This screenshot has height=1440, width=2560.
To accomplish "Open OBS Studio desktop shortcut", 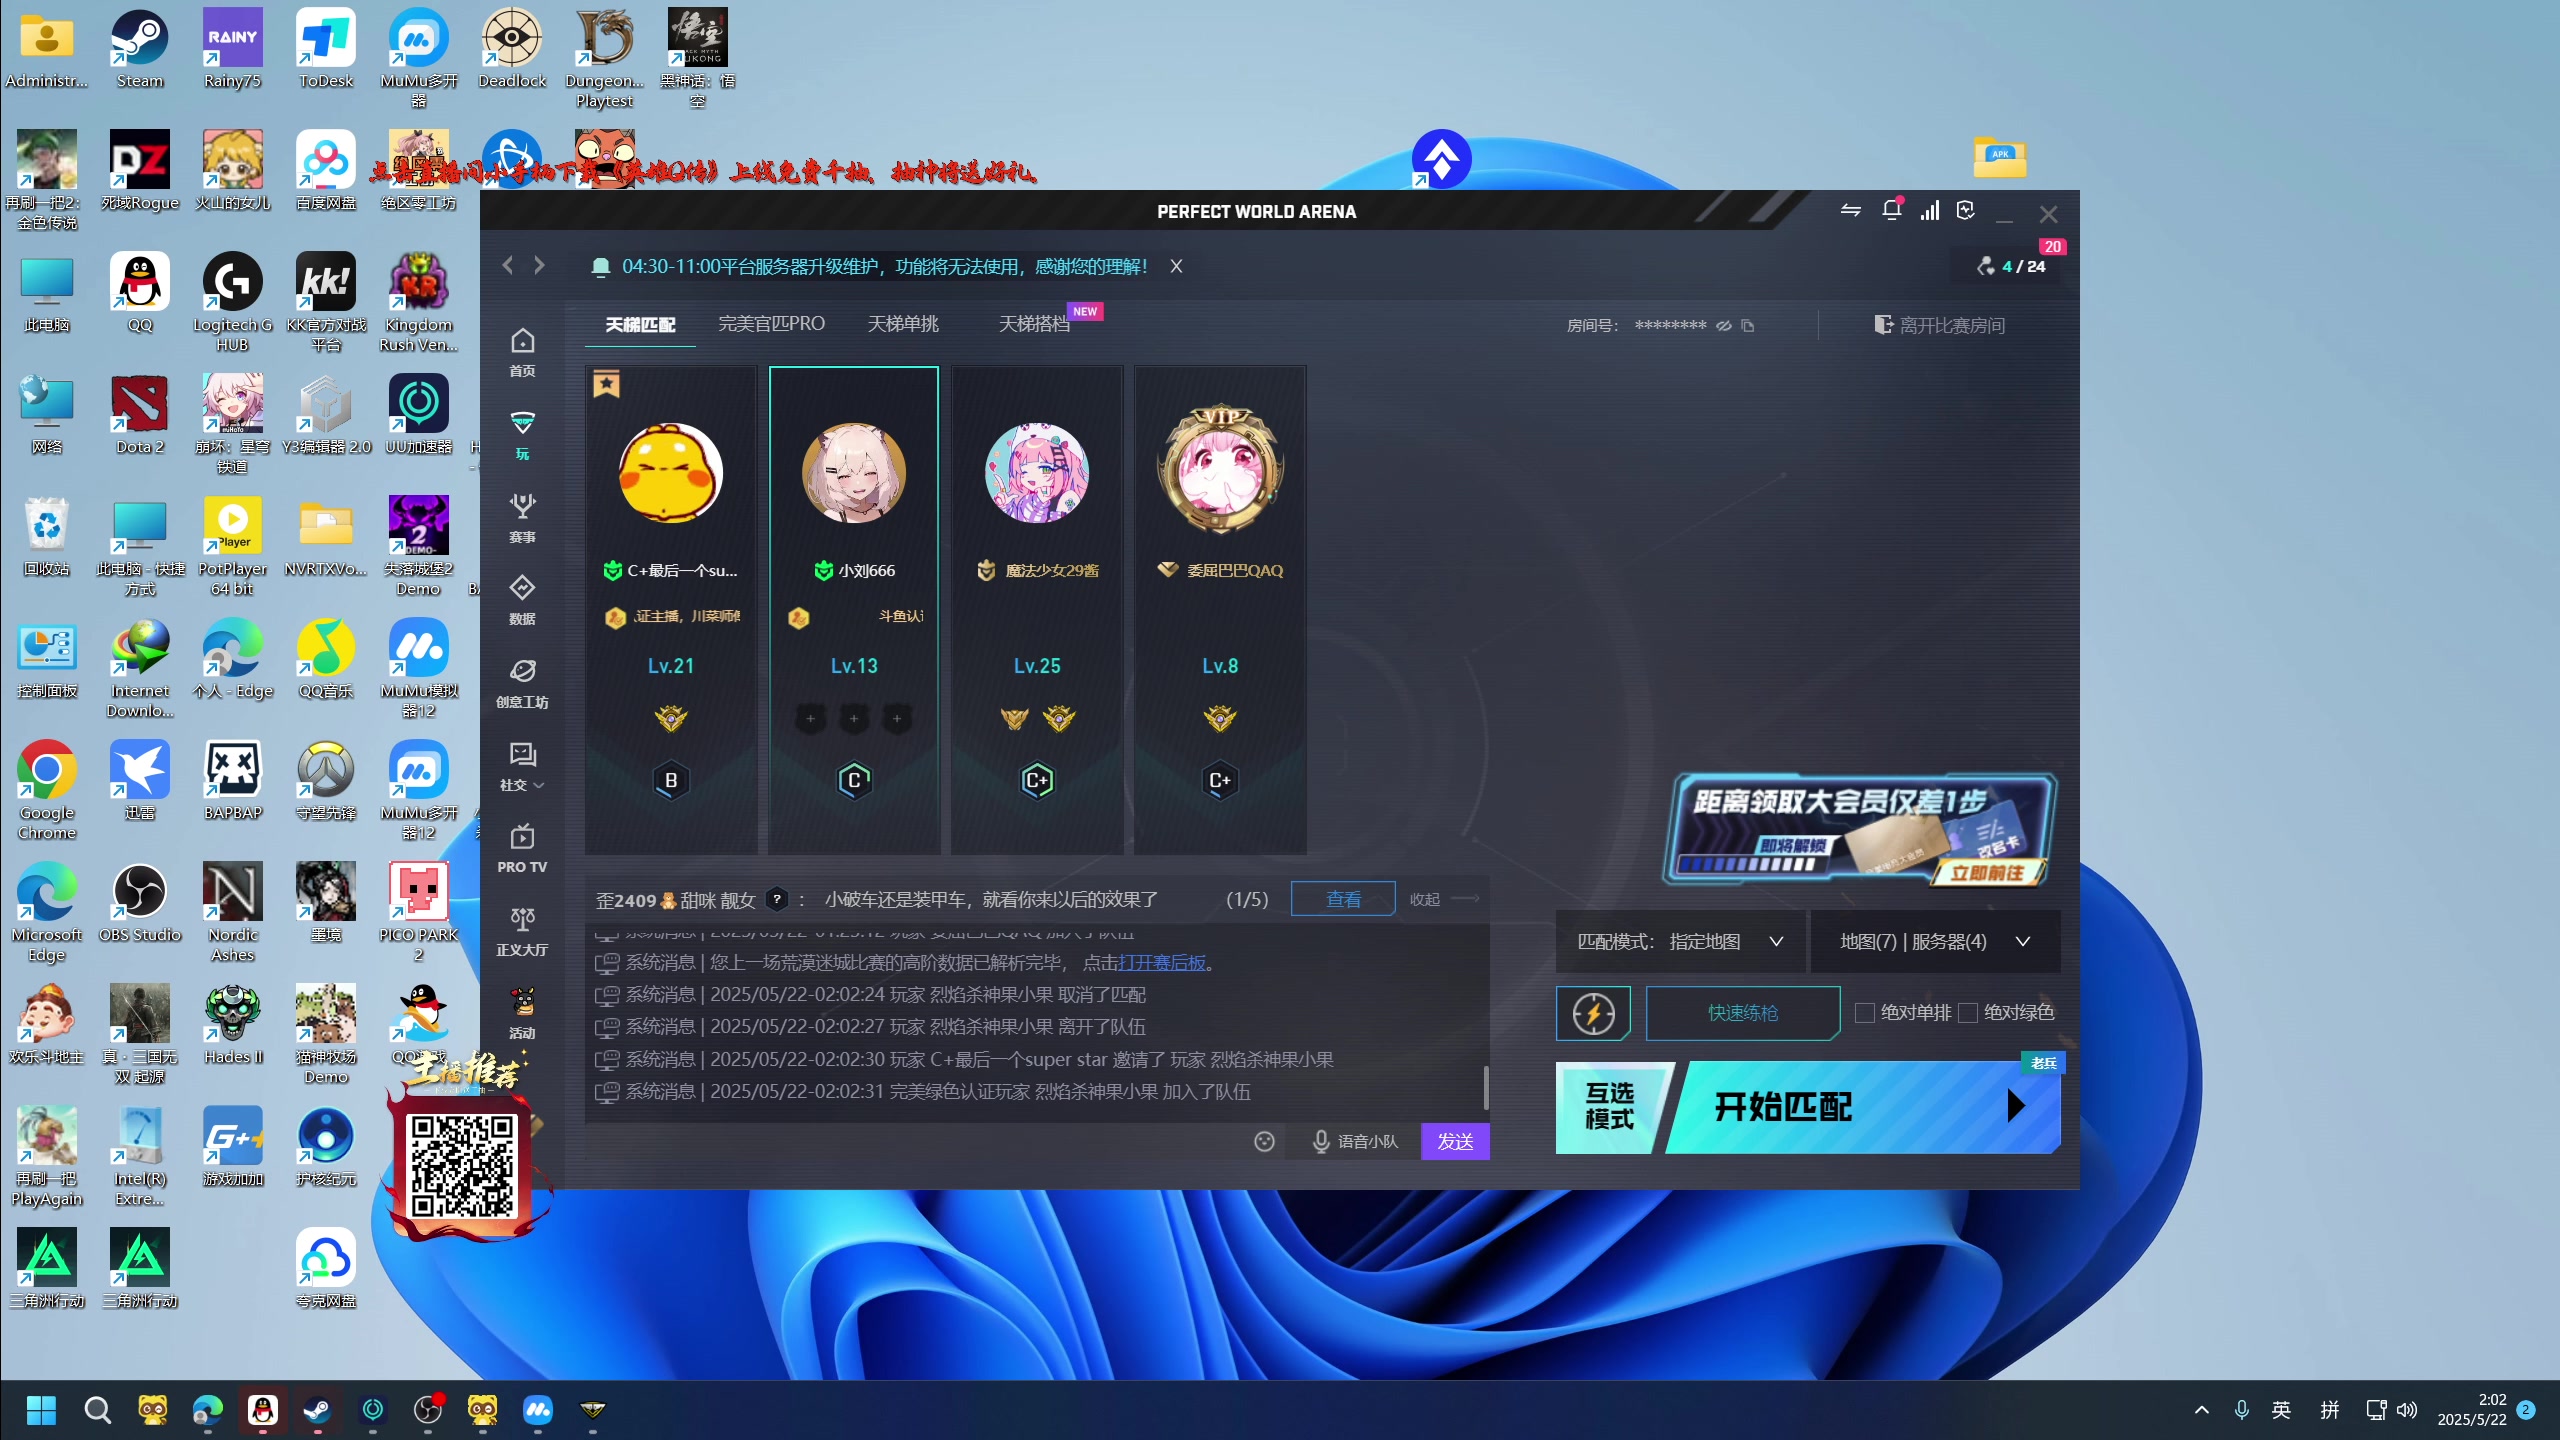I will point(140,904).
